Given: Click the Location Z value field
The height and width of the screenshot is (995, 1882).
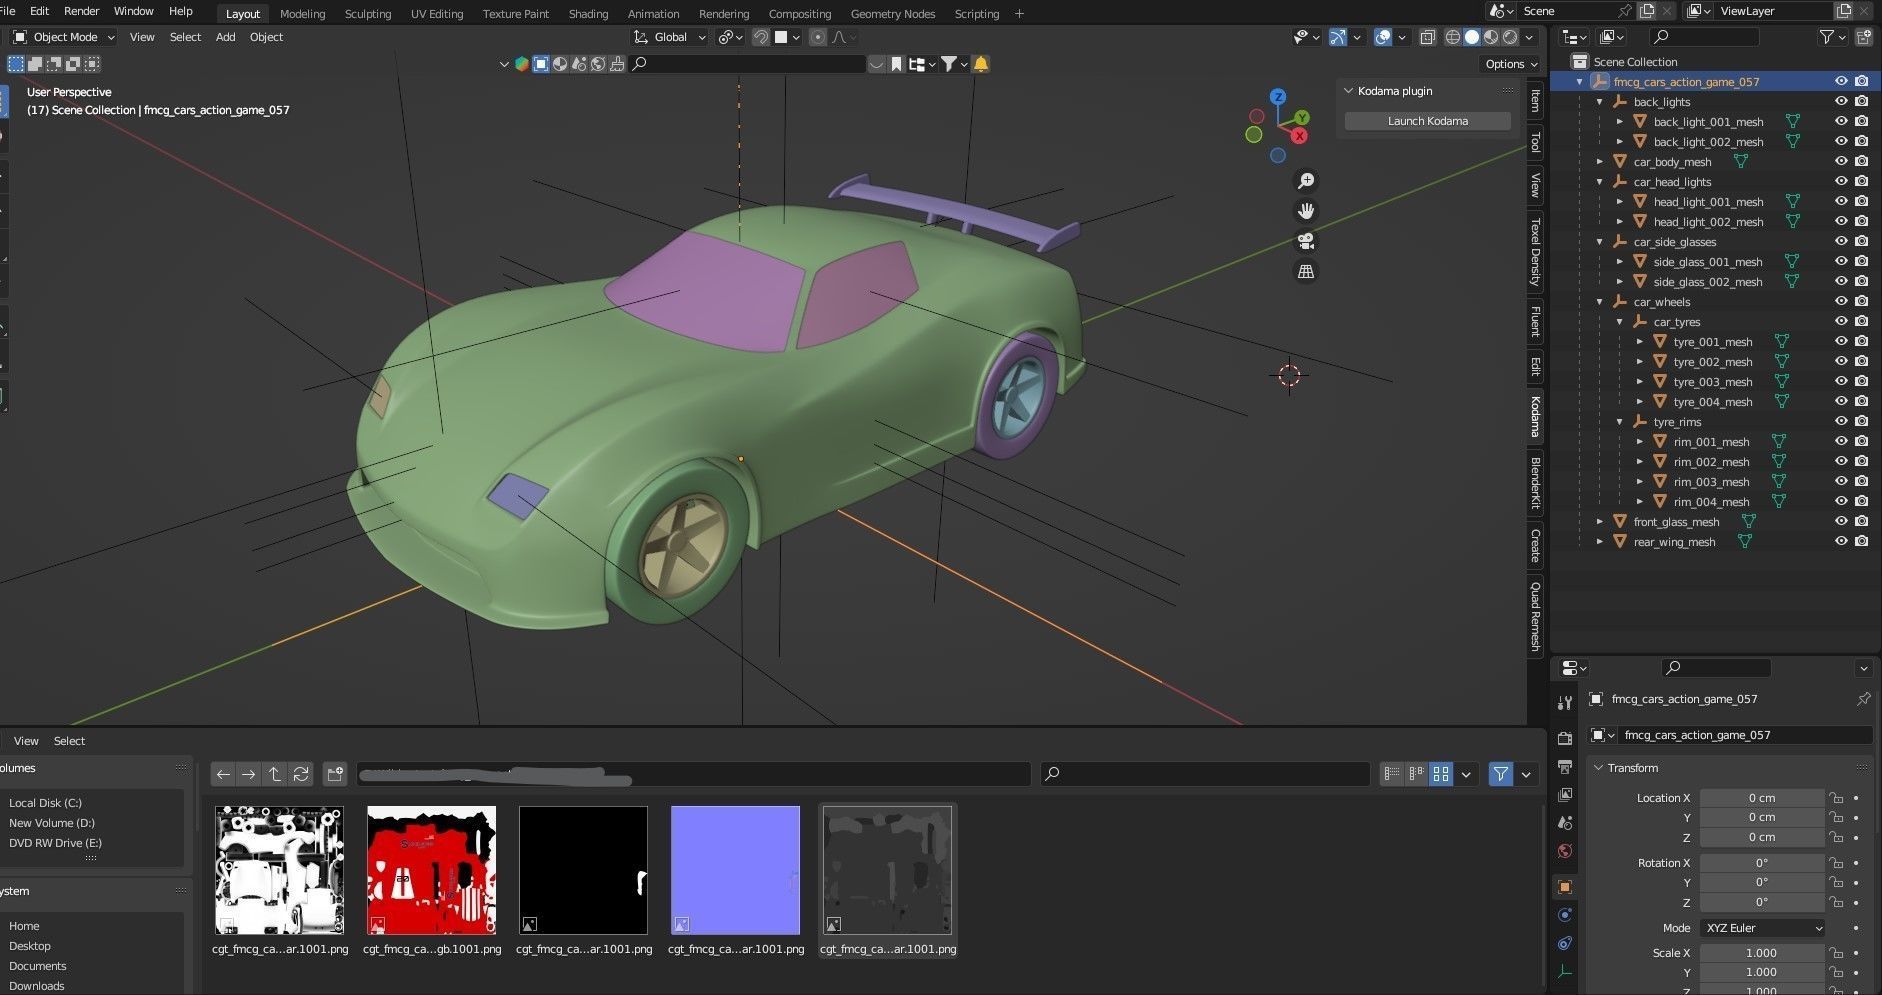Looking at the screenshot, I should pyautogui.click(x=1762, y=837).
